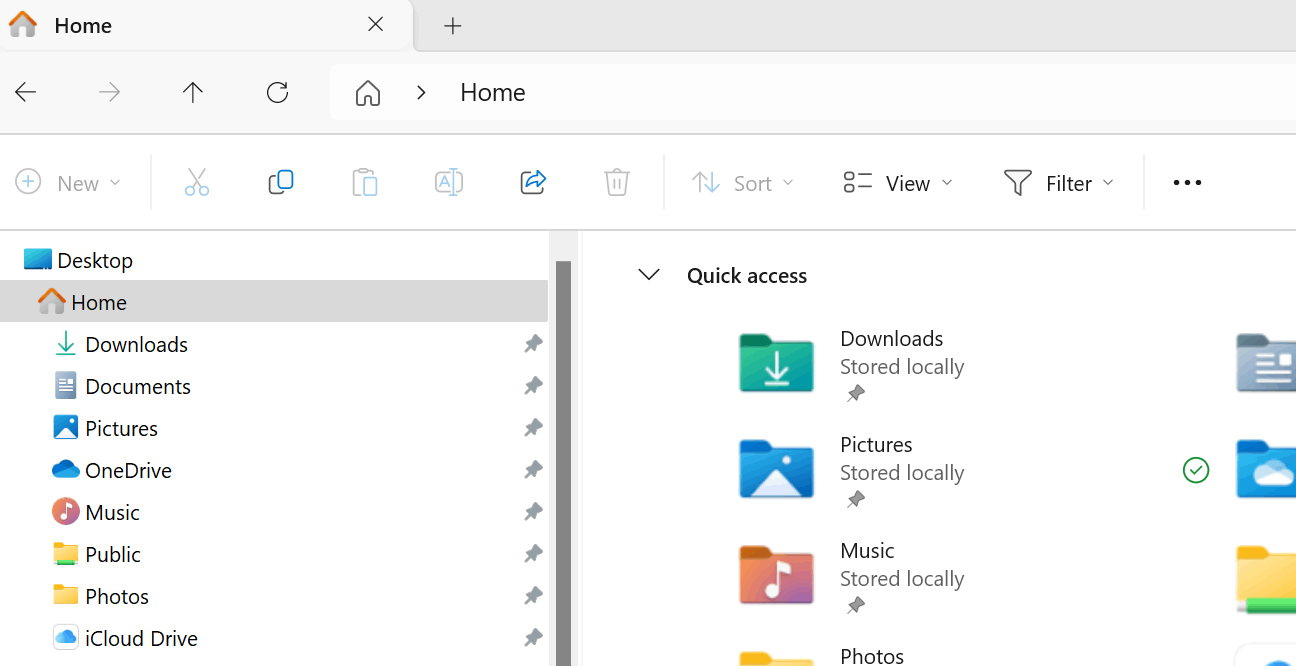Open the Filter dropdown menu

tap(1059, 183)
